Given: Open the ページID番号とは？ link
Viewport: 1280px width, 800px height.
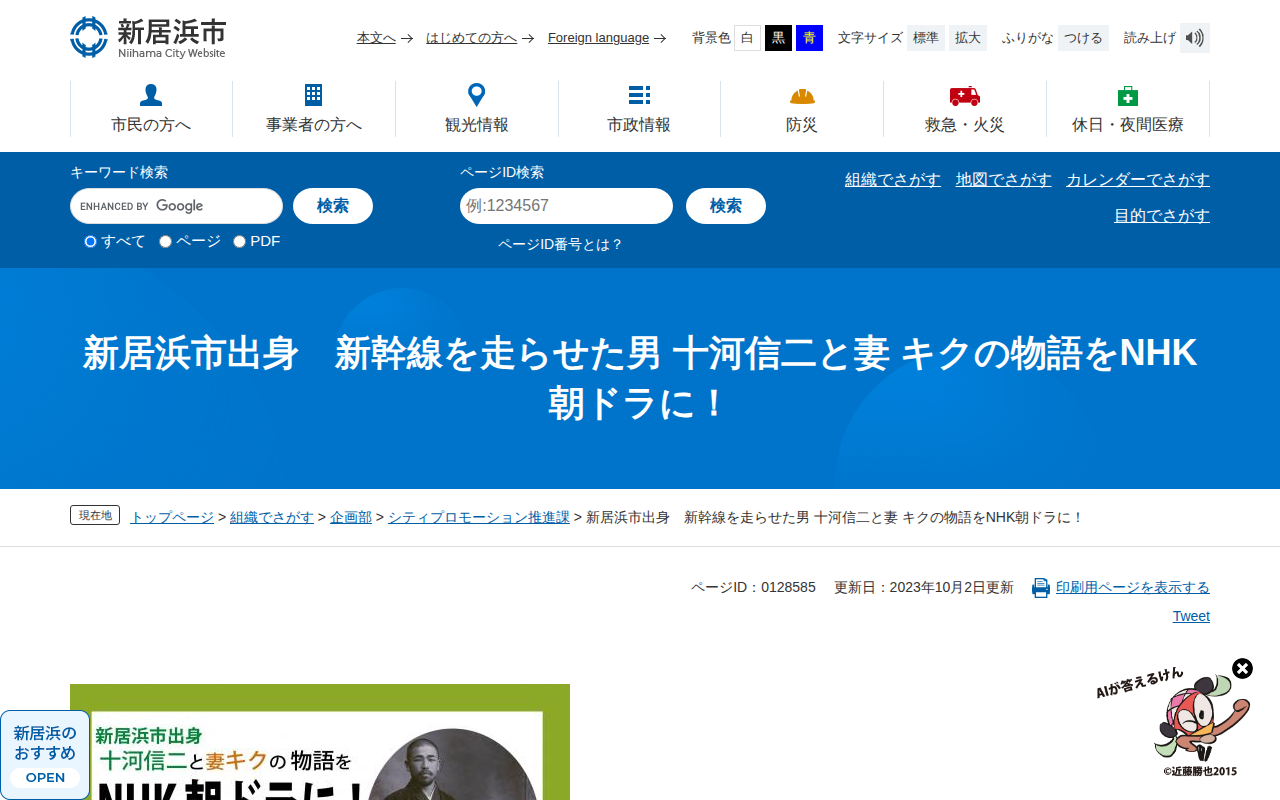Looking at the screenshot, I should tap(561, 245).
